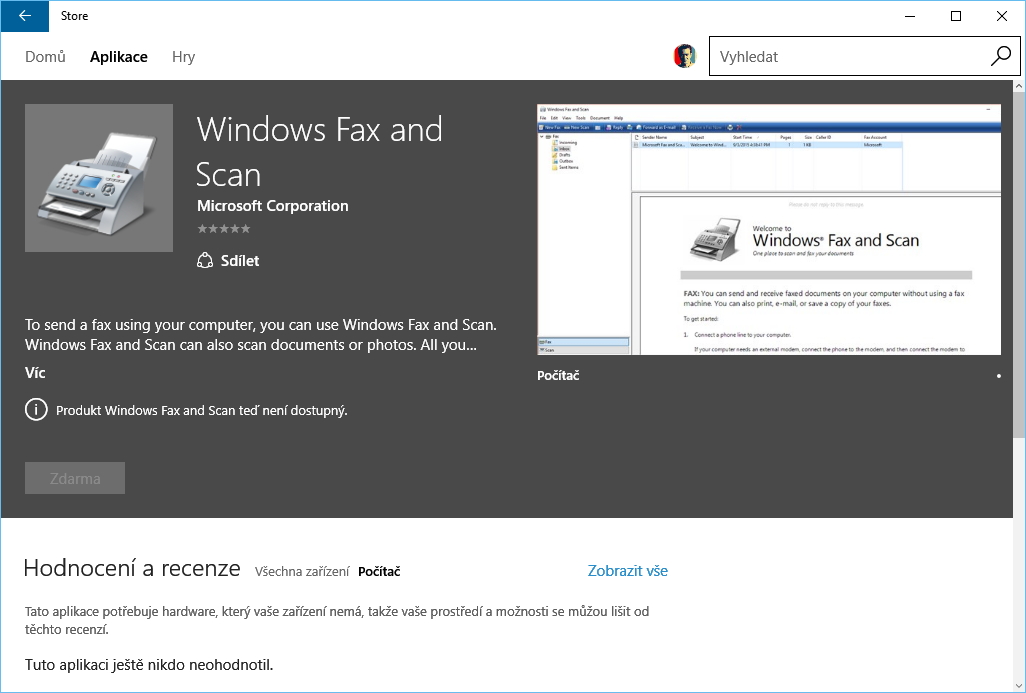
Task: Minimize the Store window
Action: [x=910, y=16]
